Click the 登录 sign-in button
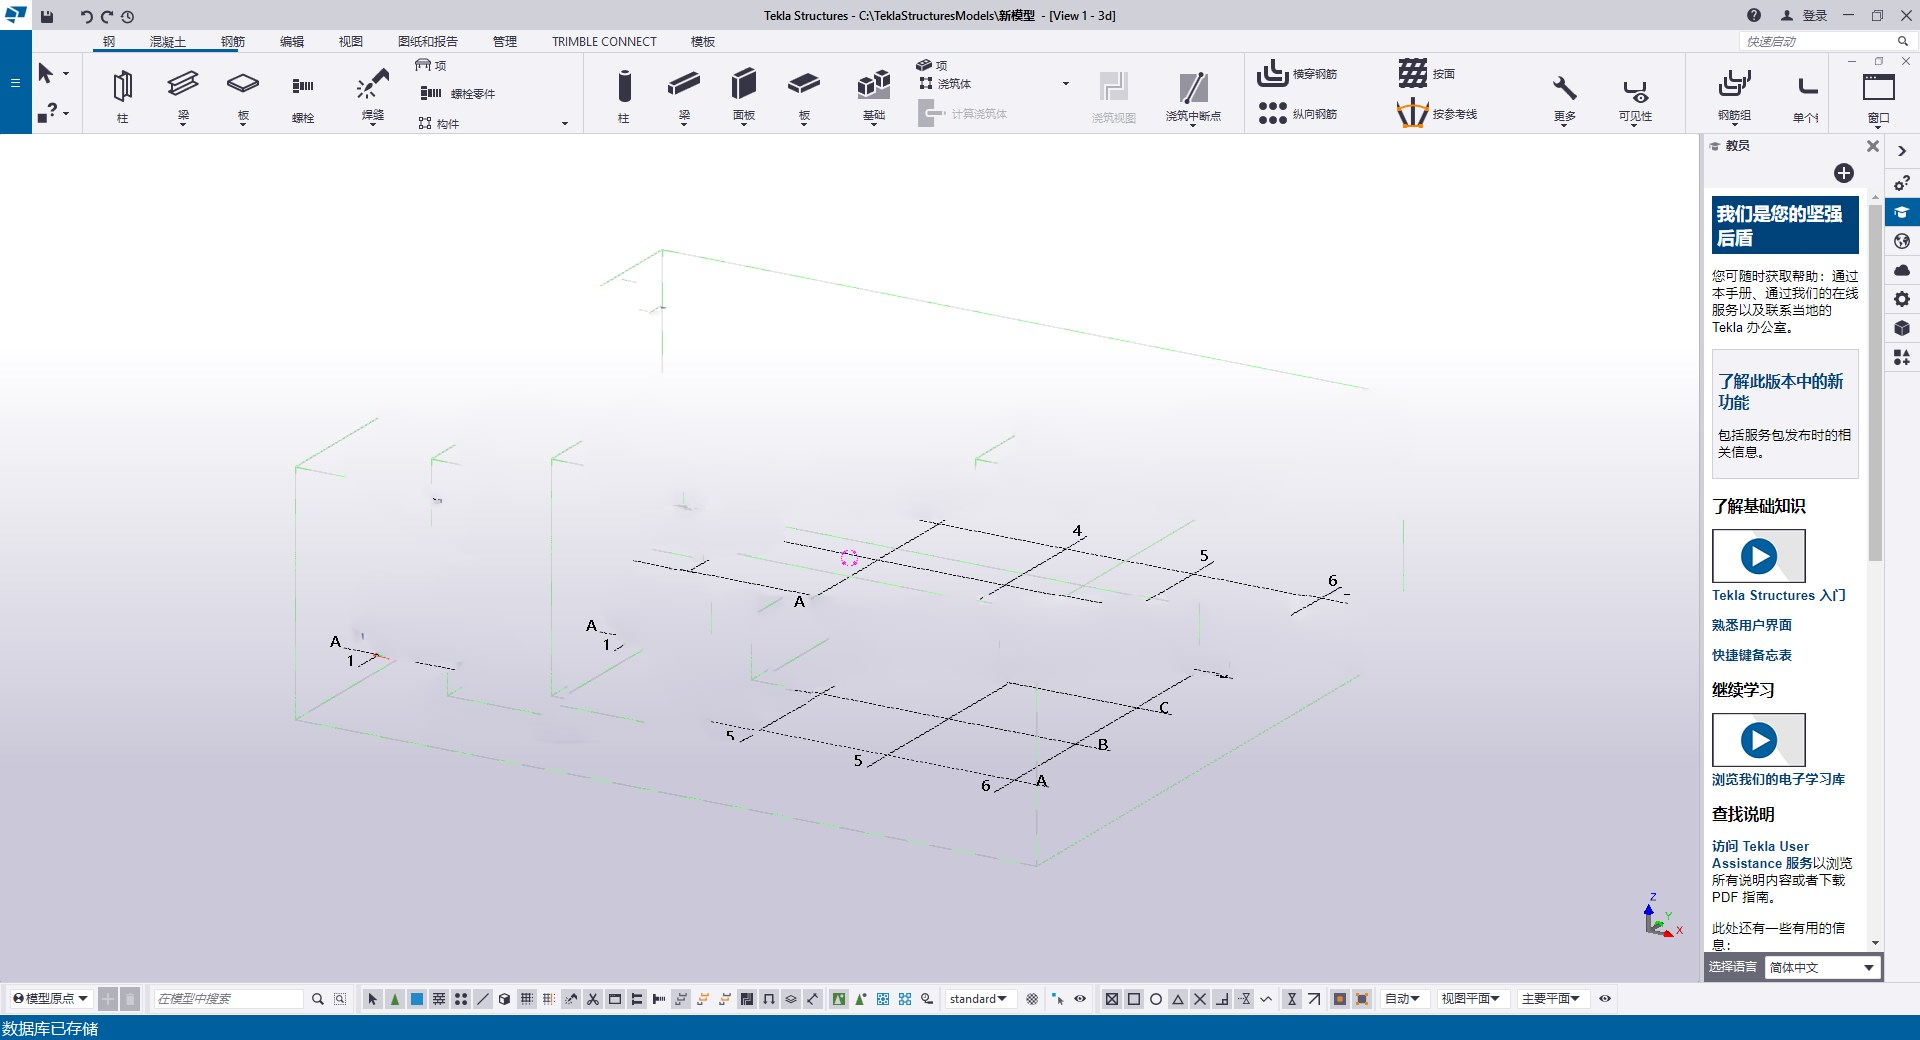This screenshot has width=1920, height=1040. click(x=1804, y=15)
